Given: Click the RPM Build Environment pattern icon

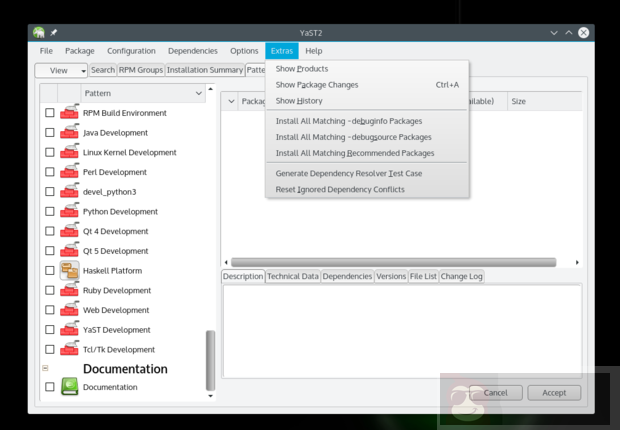Looking at the screenshot, I should [69, 112].
